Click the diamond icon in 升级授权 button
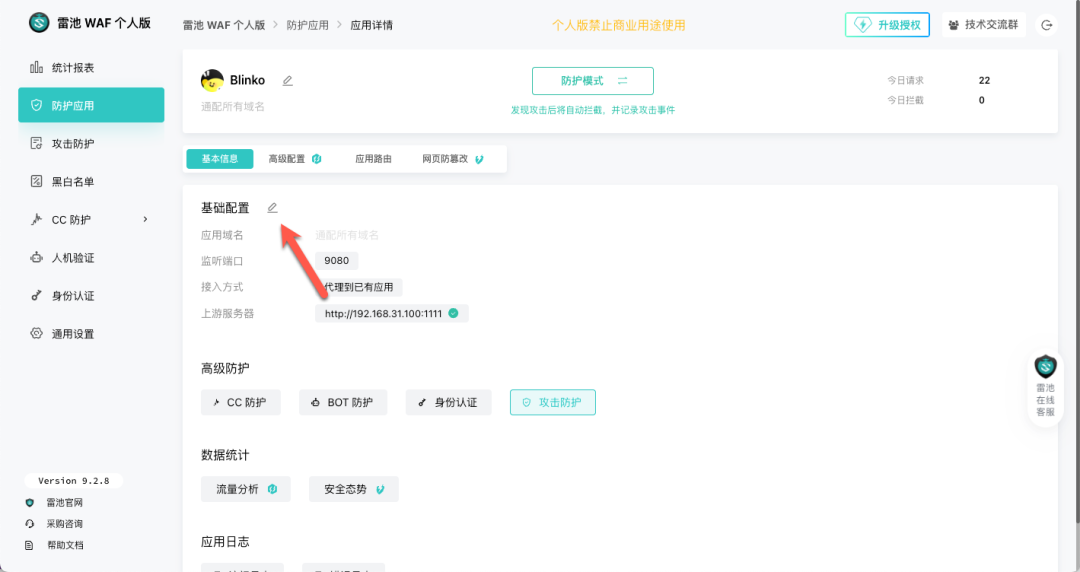 [x=862, y=25]
